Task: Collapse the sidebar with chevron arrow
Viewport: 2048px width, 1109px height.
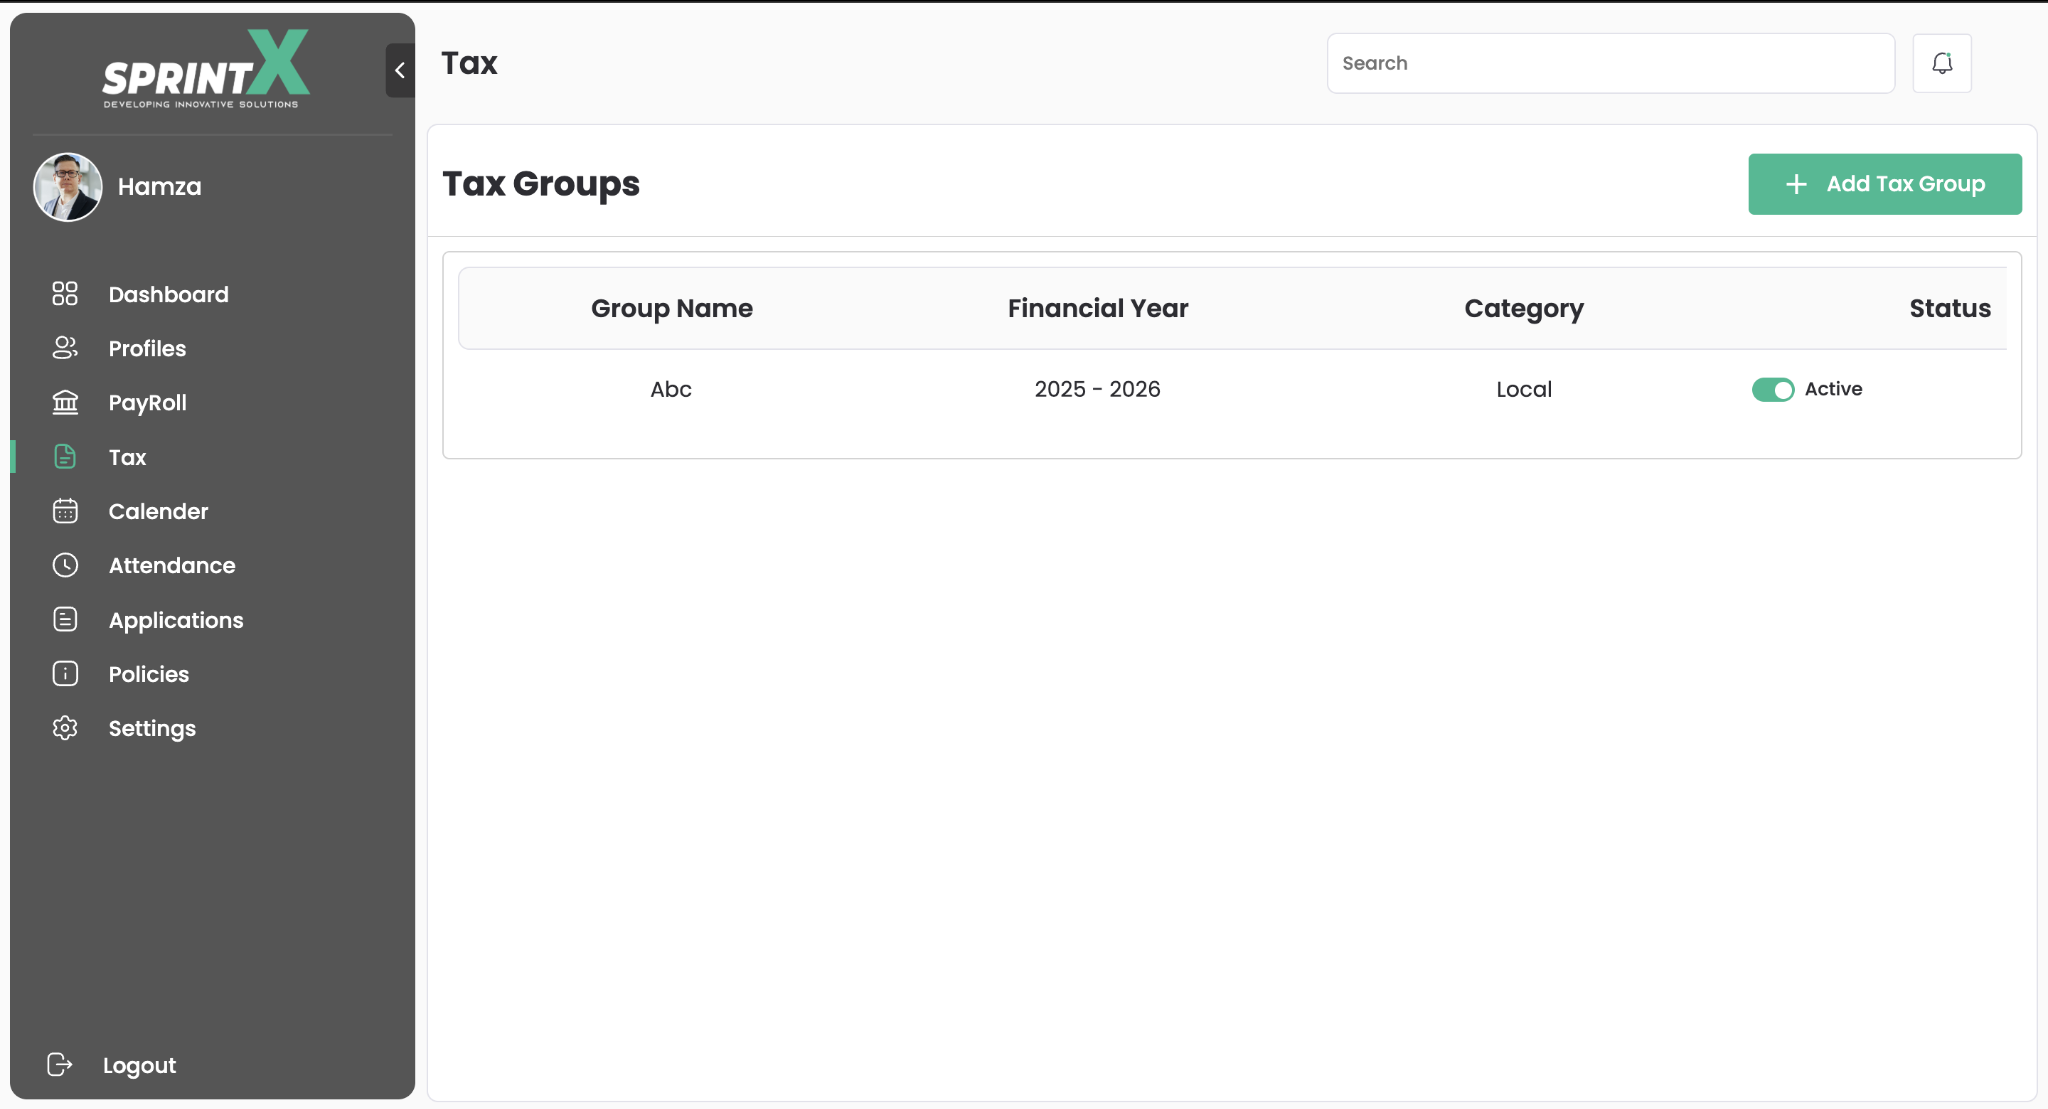Action: coord(400,70)
